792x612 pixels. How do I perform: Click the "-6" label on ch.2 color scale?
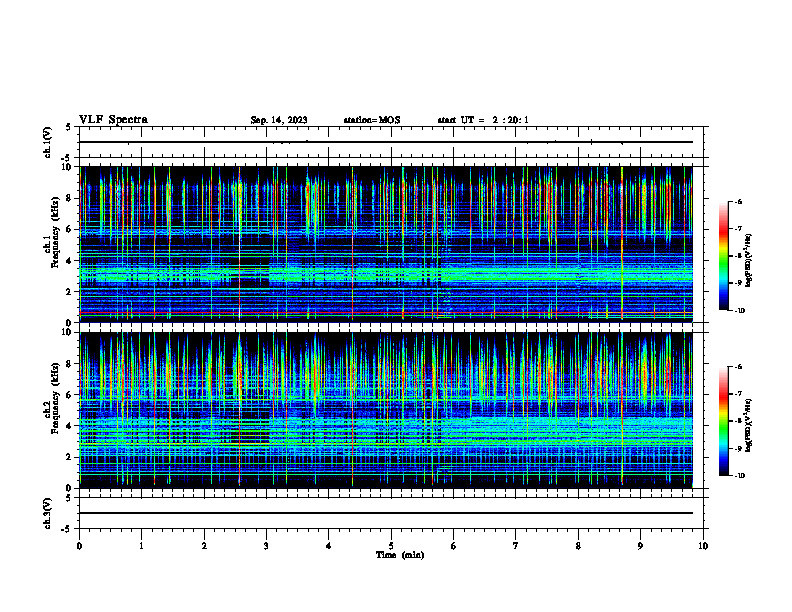[738, 367]
